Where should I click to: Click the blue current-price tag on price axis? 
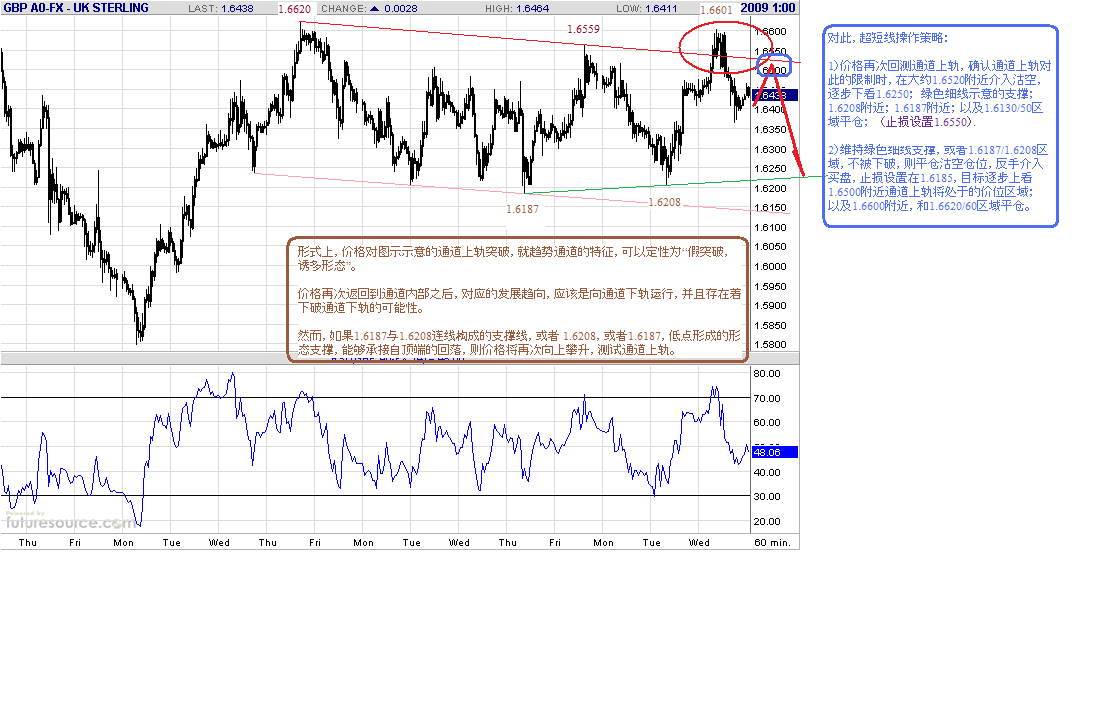(x=775, y=95)
